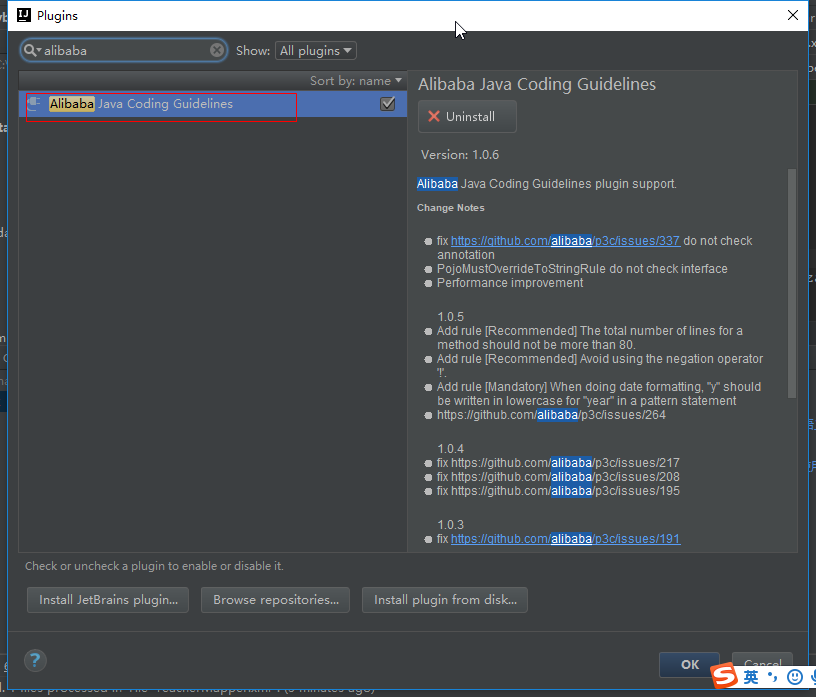
Task: Click the Sogou input icon in the system tray
Action: (723, 676)
